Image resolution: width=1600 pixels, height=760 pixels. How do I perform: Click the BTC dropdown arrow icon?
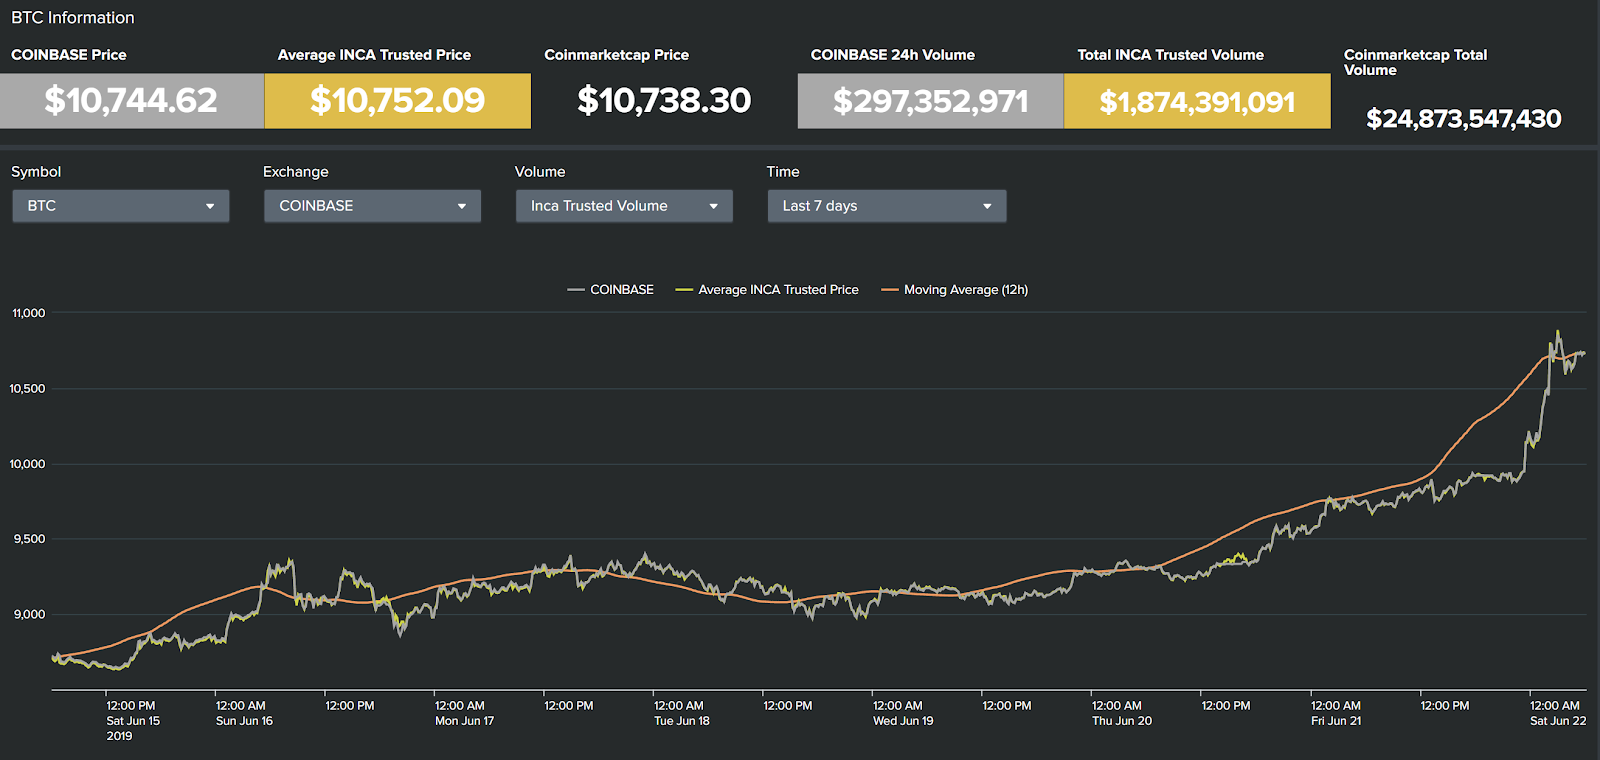(x=210, y=207)
